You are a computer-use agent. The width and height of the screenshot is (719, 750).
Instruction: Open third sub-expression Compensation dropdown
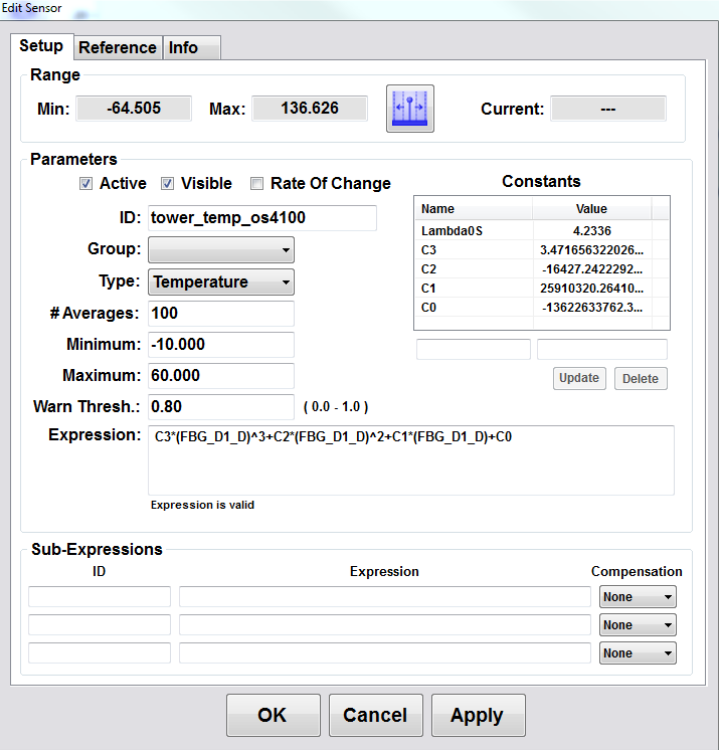[638, 653]
